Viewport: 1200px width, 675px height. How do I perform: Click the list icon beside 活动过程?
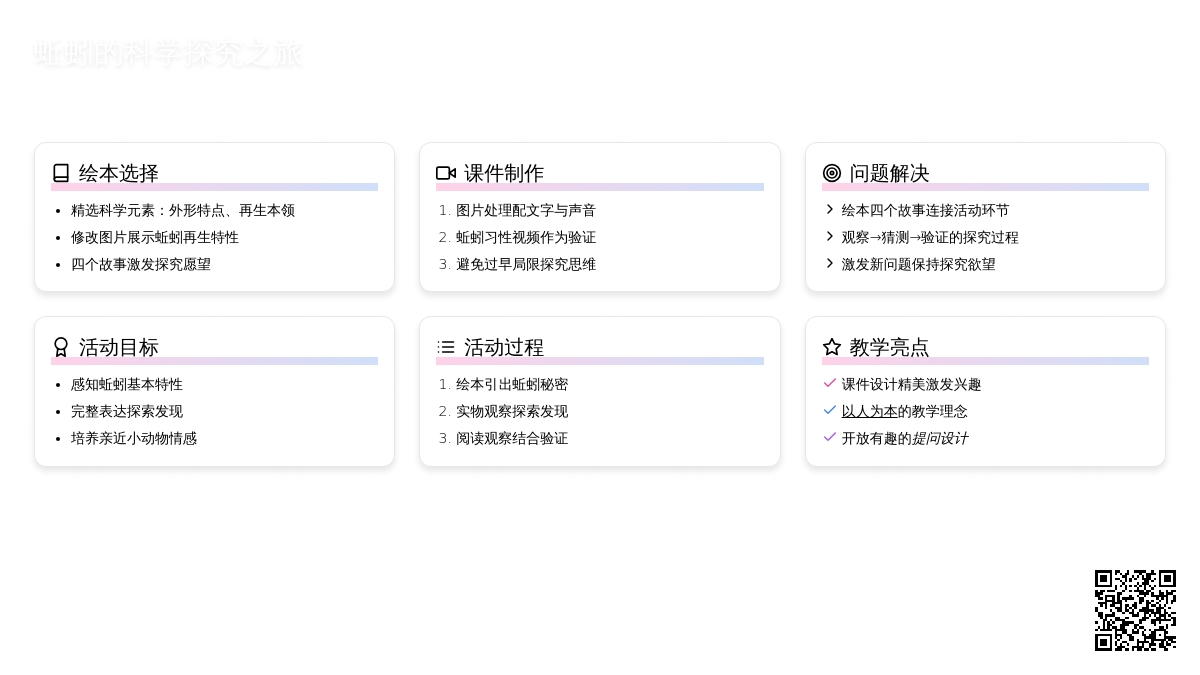click(x=446, y=347)
